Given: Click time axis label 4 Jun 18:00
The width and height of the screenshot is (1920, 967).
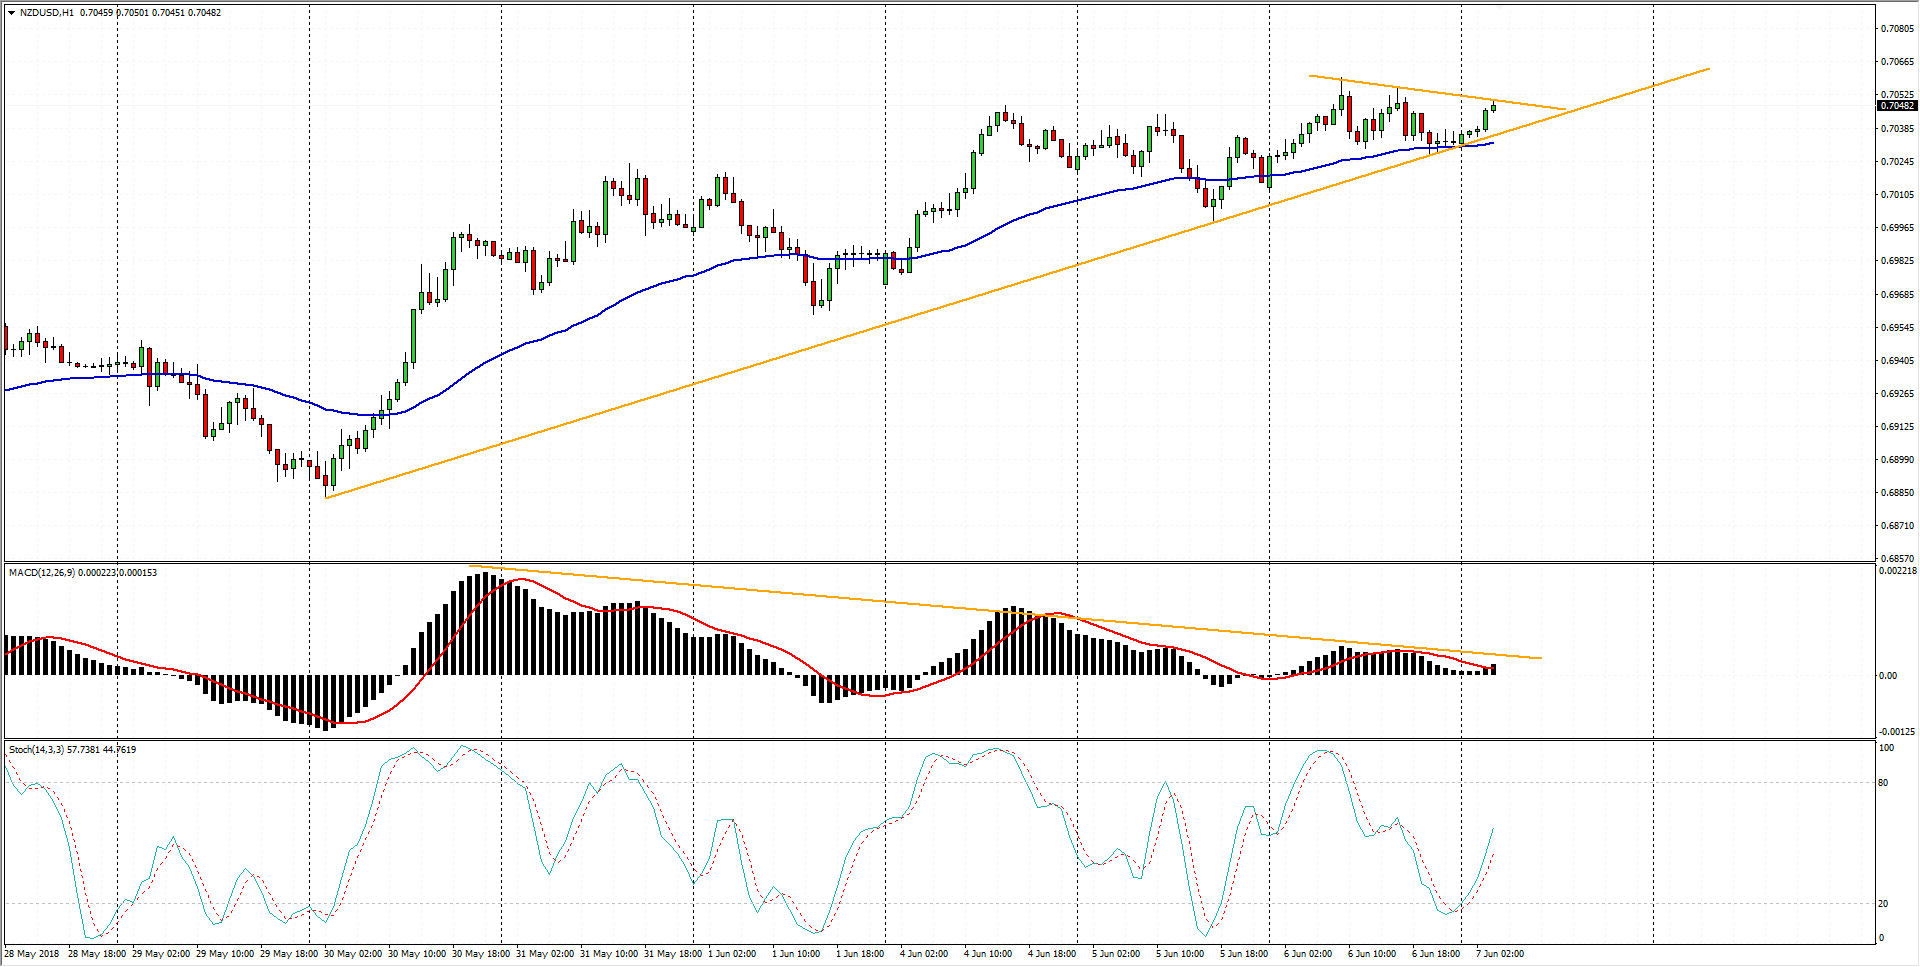Looking at the screenshot, I should click(x=1052, y=953).
